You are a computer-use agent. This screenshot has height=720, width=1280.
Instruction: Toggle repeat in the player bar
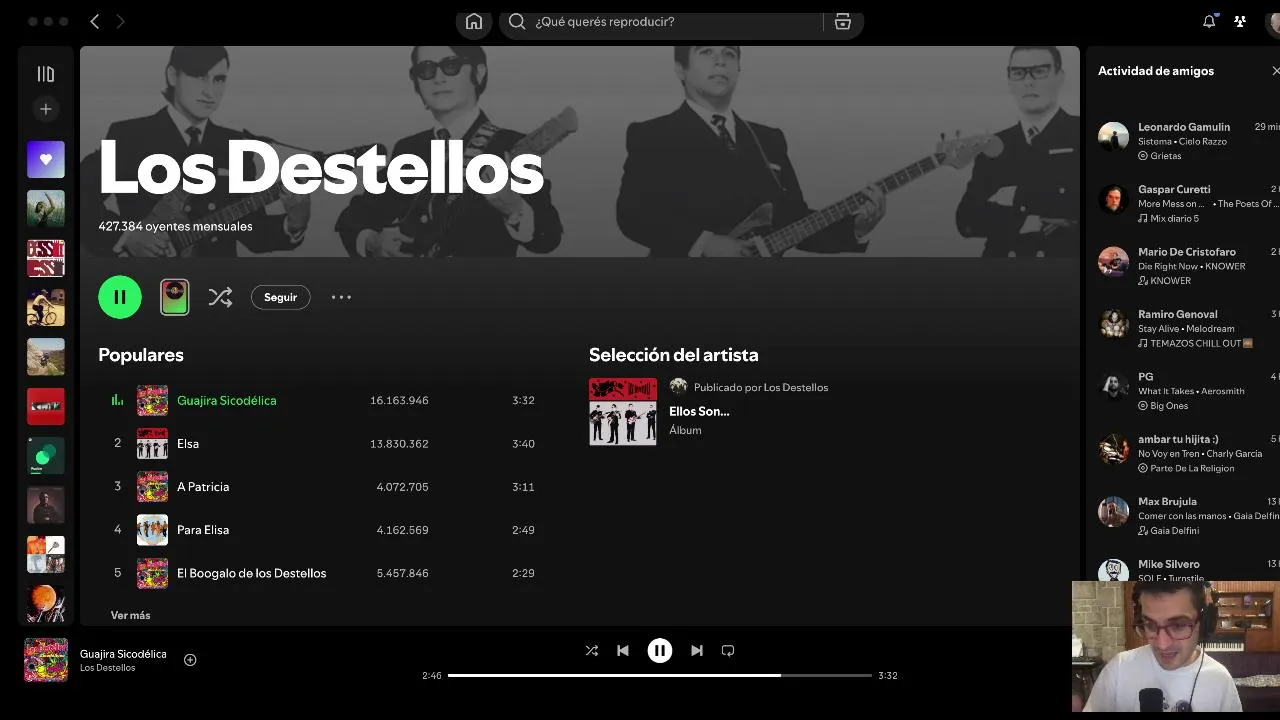coord(728,650)
